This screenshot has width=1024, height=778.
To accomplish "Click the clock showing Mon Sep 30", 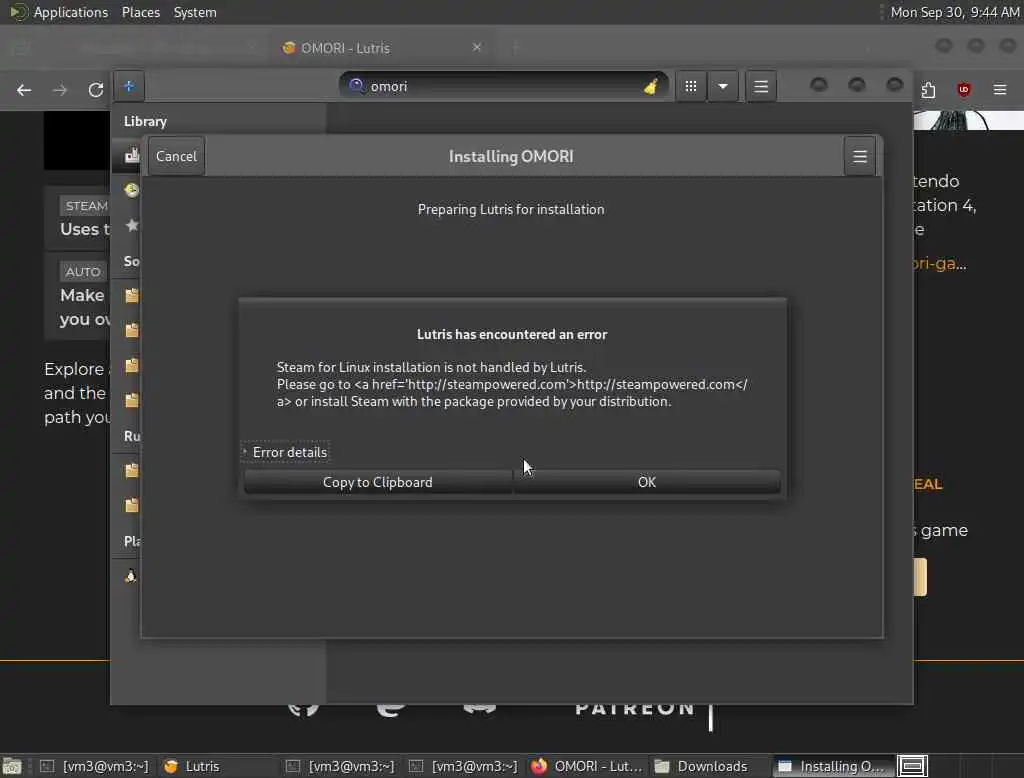I will (x=955, y=12).
